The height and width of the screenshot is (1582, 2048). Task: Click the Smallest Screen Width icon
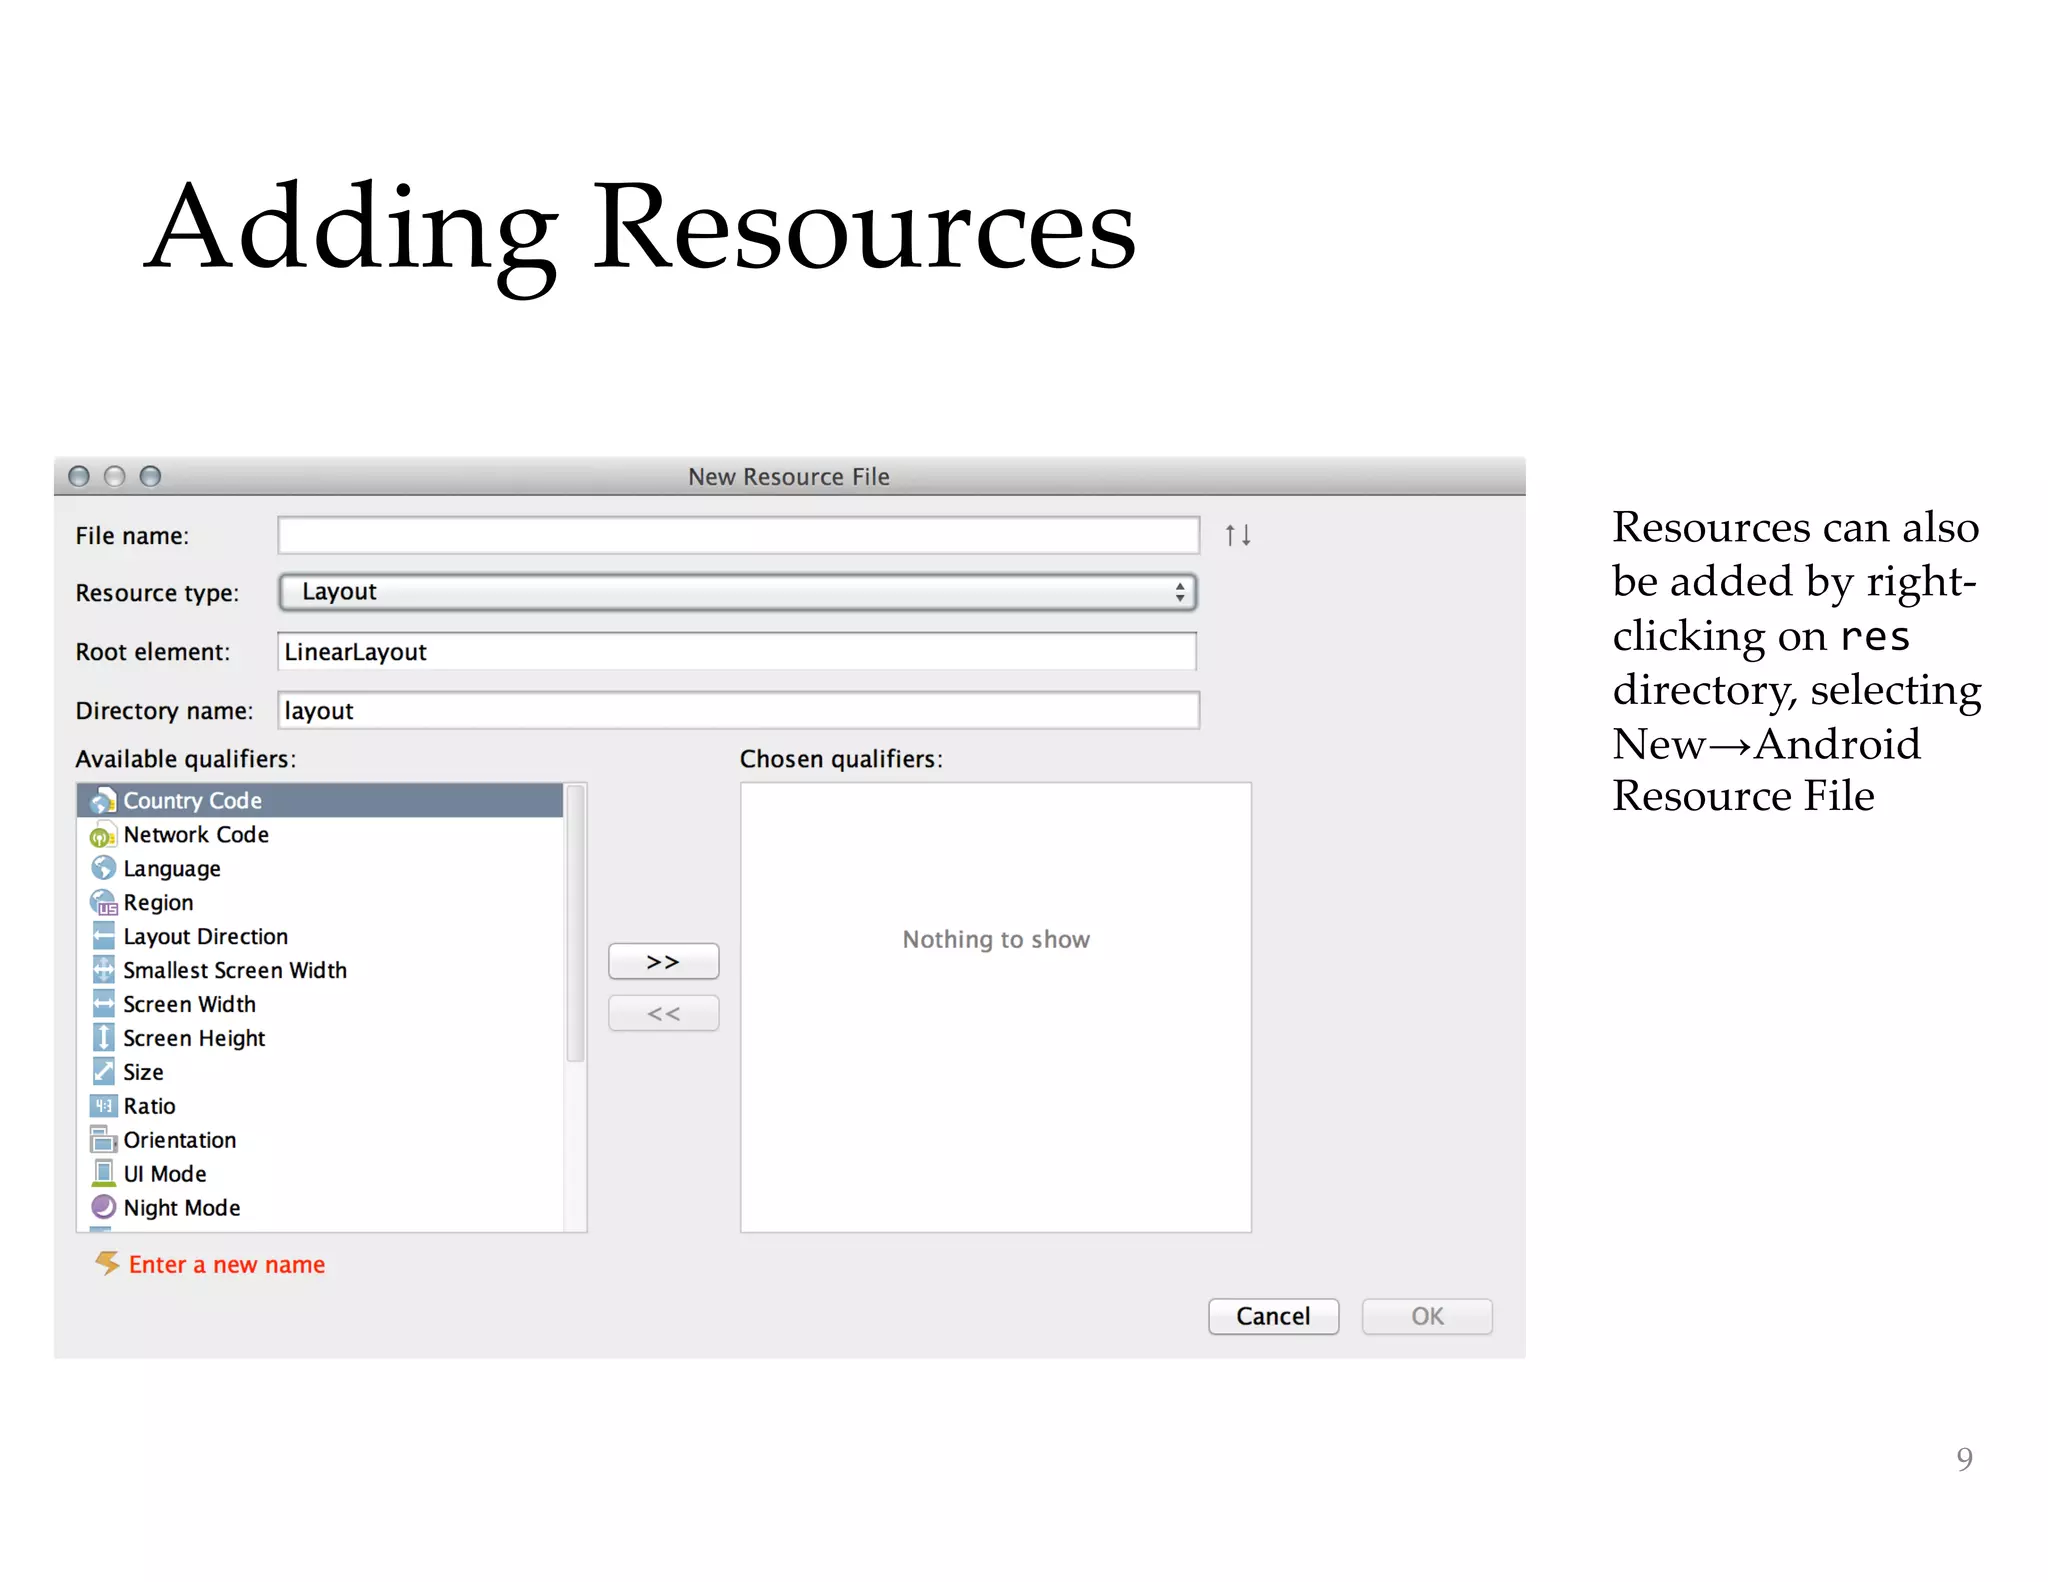[103, 969]
